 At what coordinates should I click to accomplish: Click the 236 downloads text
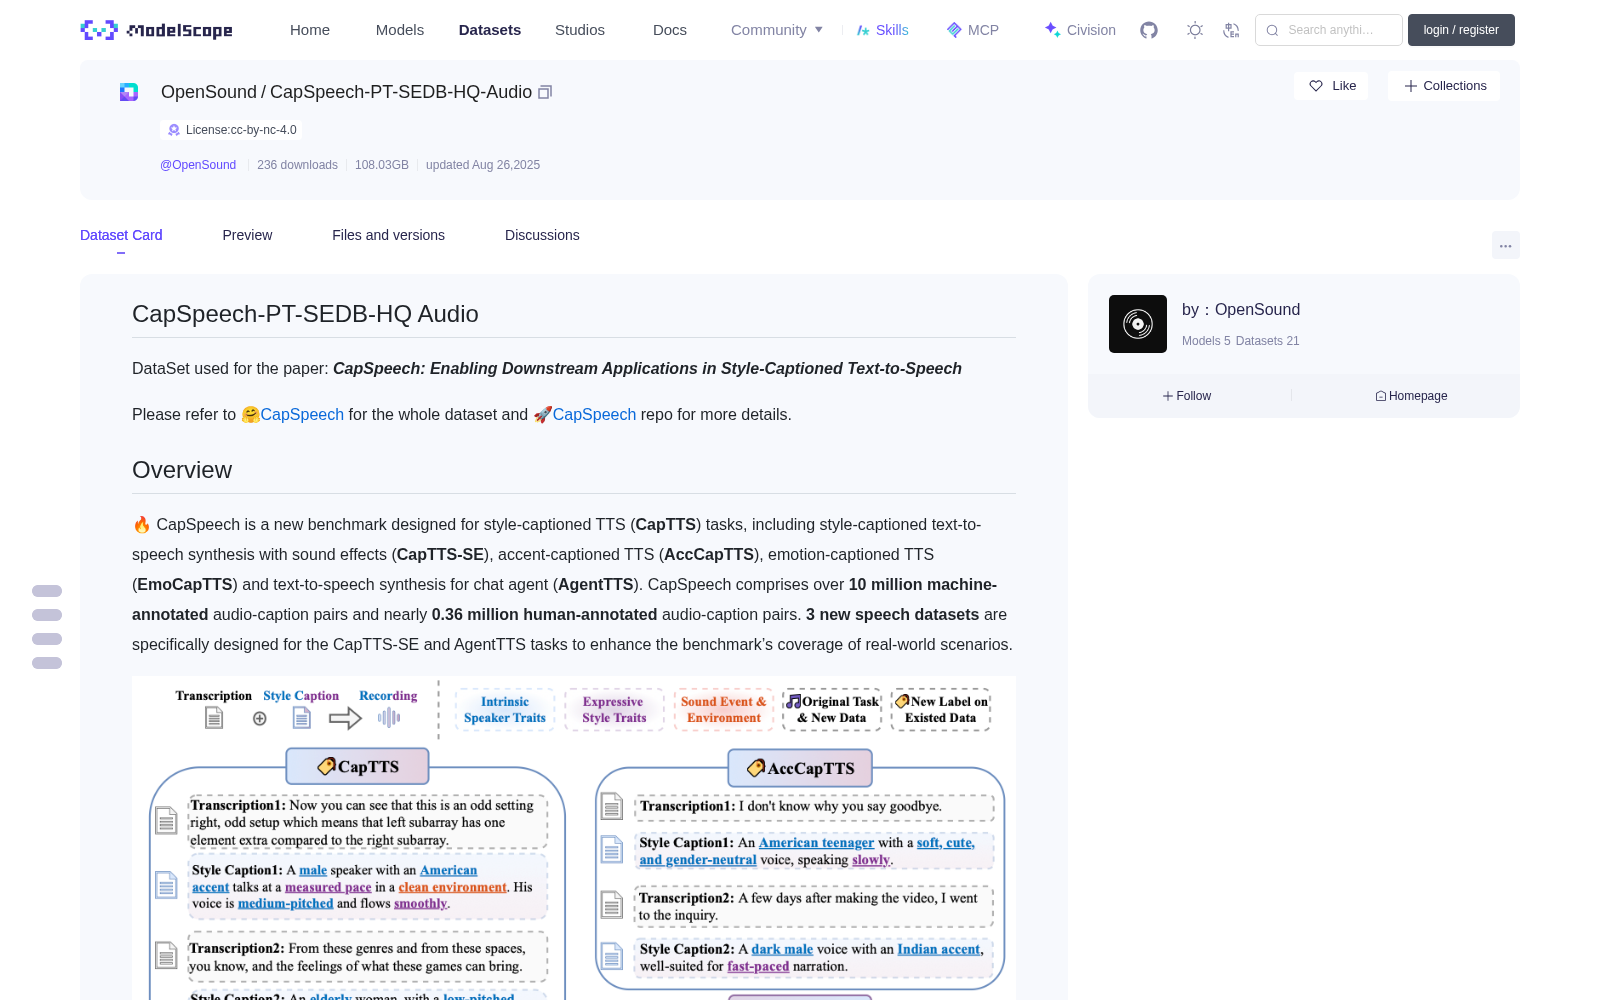click(x=297, y=165)
